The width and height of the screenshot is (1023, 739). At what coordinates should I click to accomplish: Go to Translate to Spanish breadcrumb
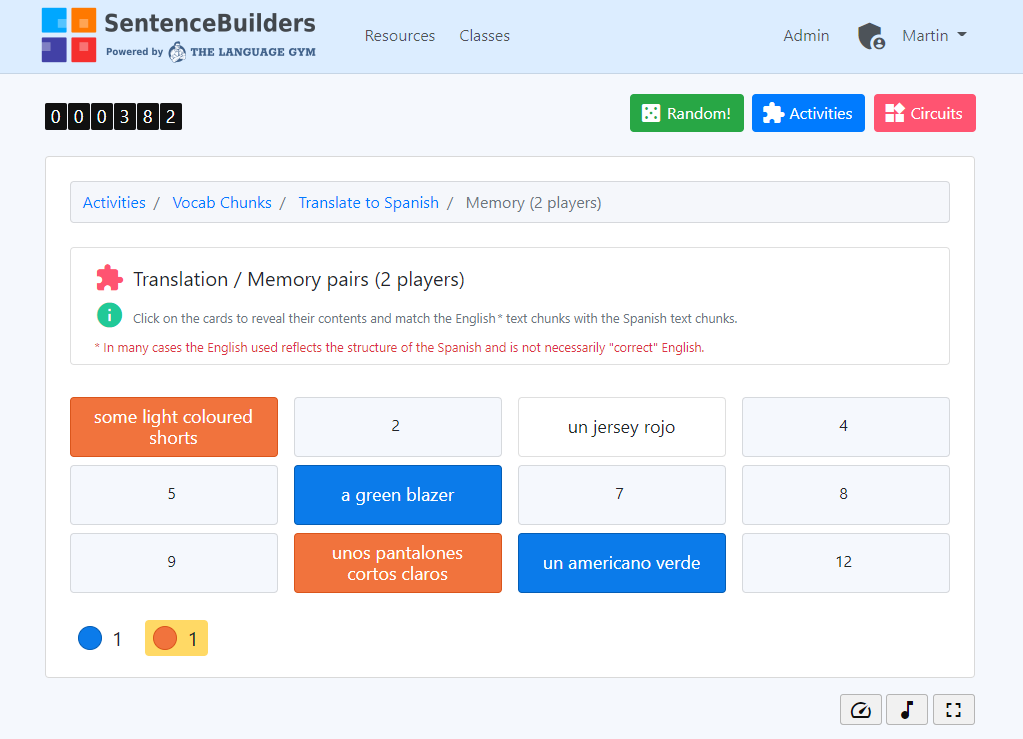pyautogui.click(x=369, y=203)
